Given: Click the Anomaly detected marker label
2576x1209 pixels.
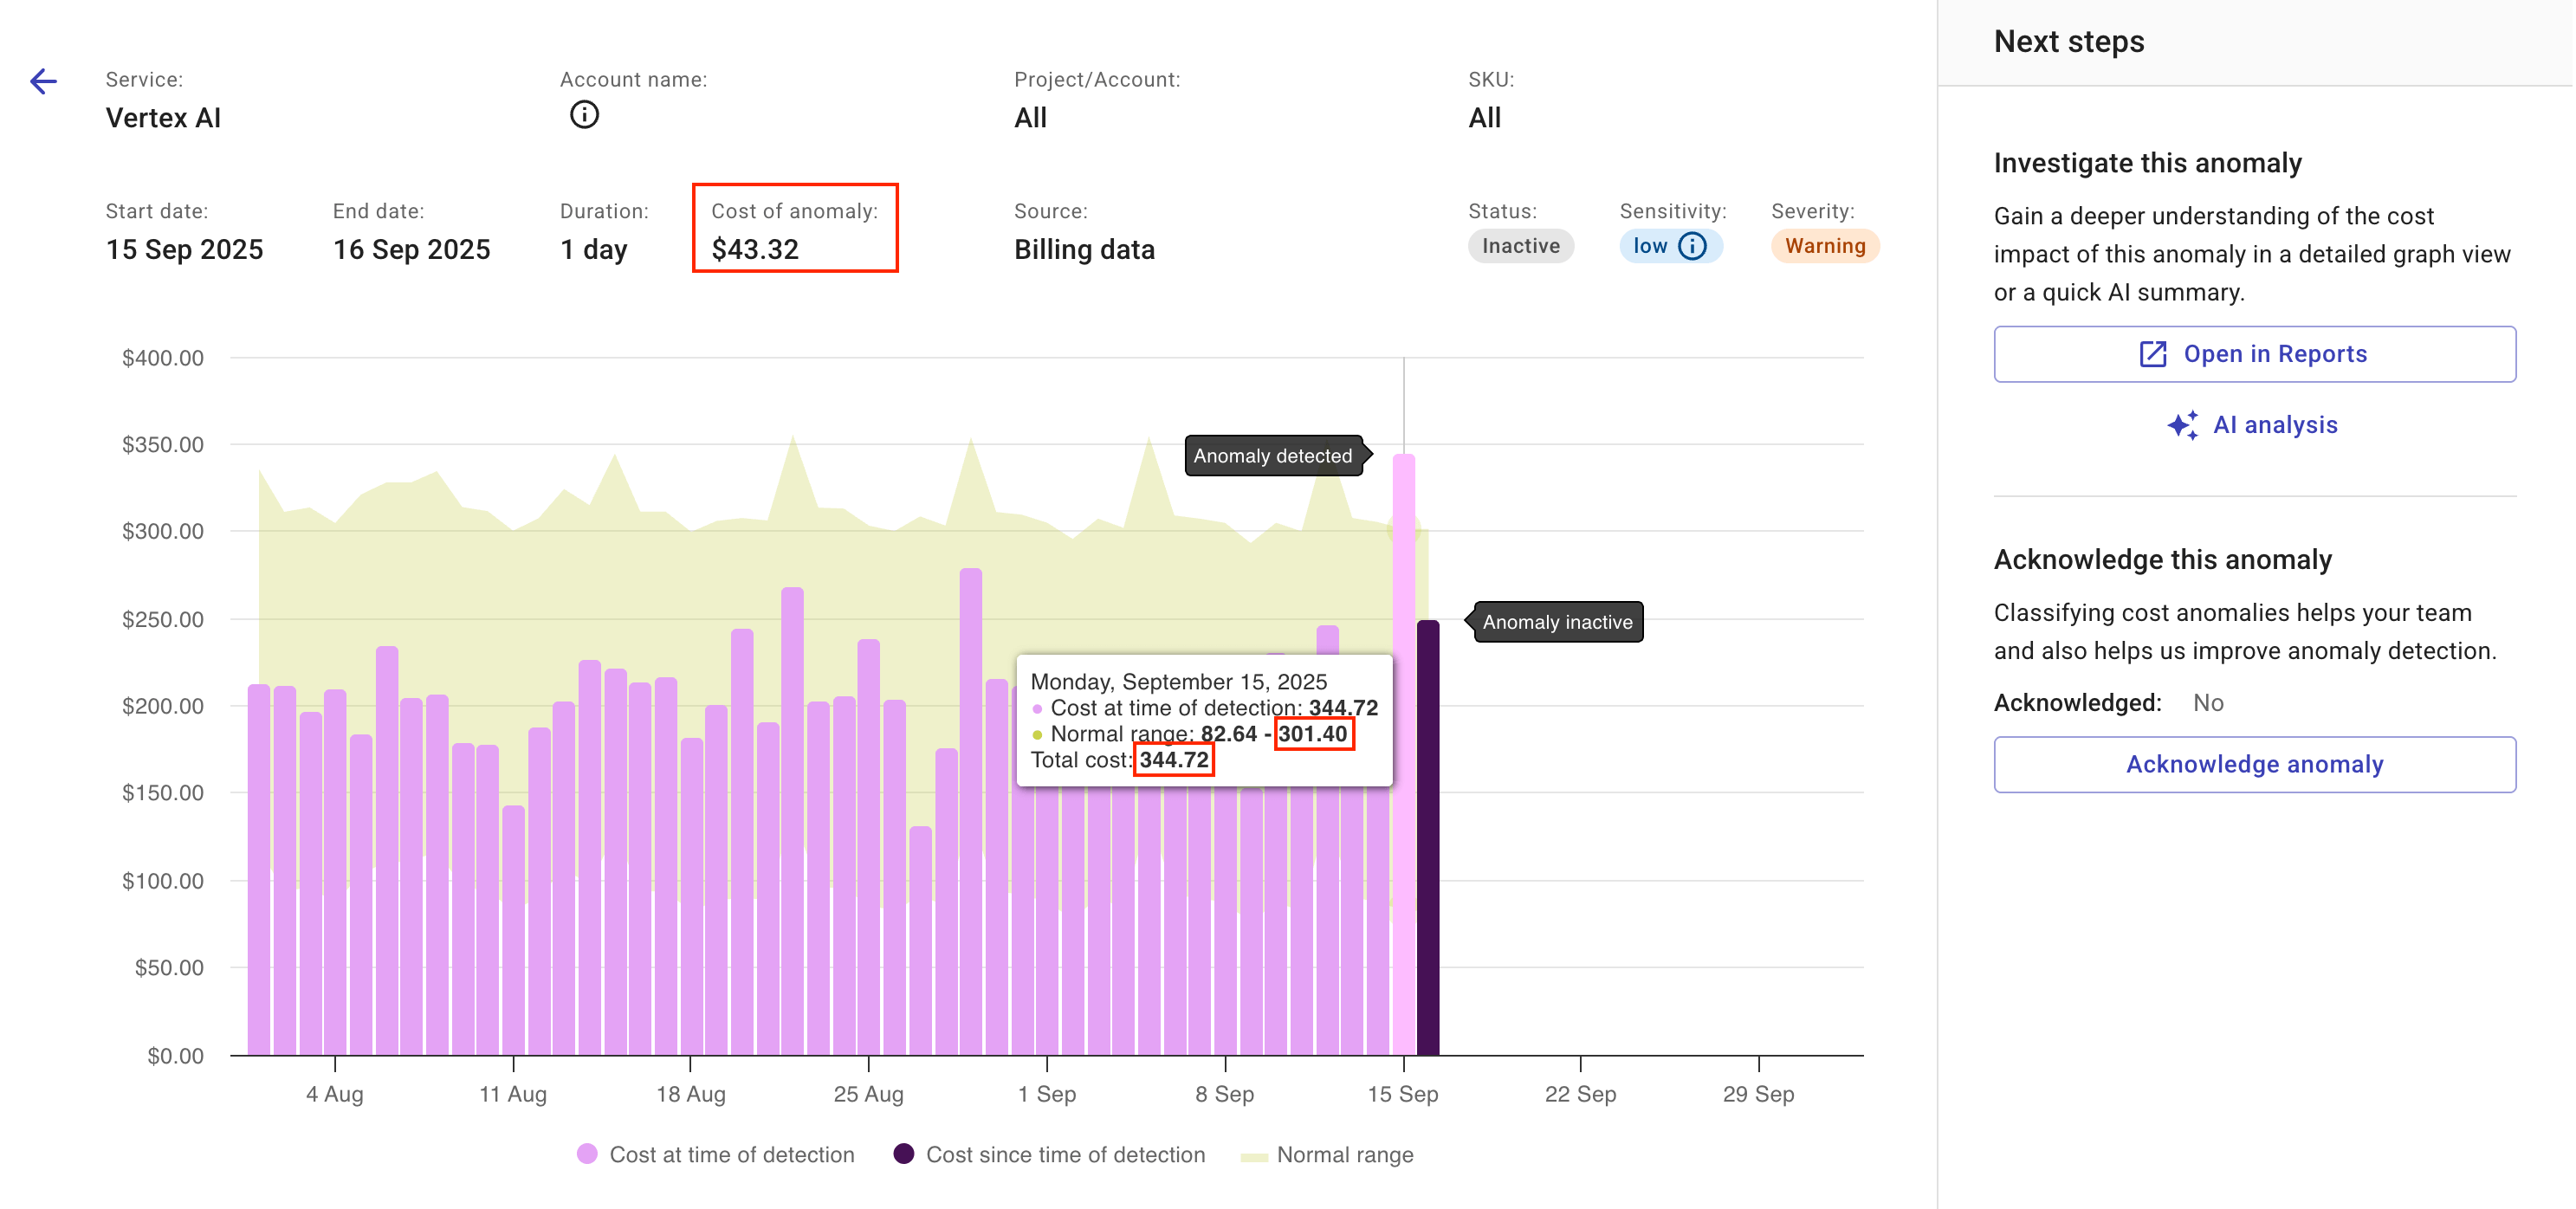Looking at the screenshot, I should pos(1272,456).
